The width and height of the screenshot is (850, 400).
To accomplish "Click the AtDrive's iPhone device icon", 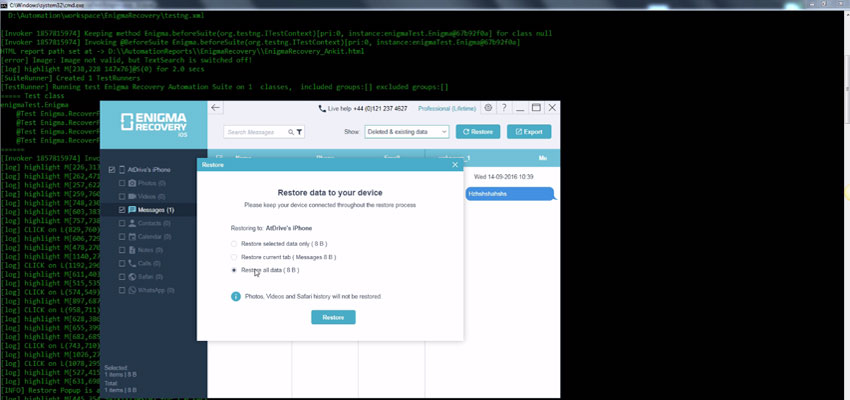I will [122, 170].
